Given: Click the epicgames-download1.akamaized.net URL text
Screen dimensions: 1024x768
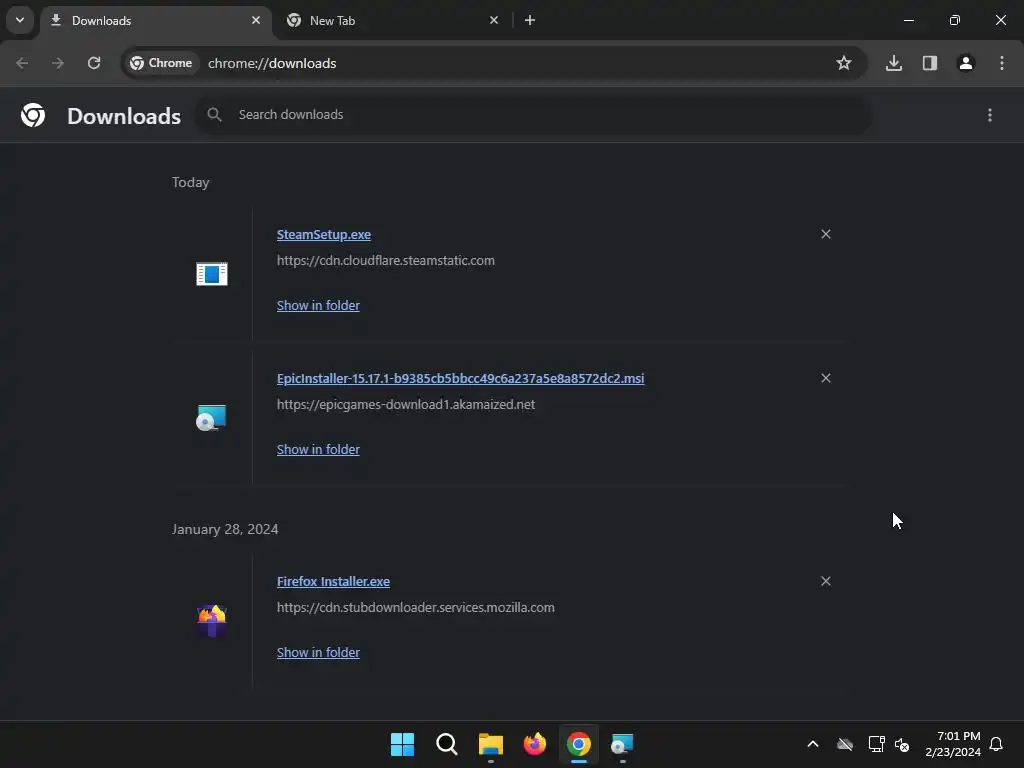Looking at the screenshot, I should 406,404.
